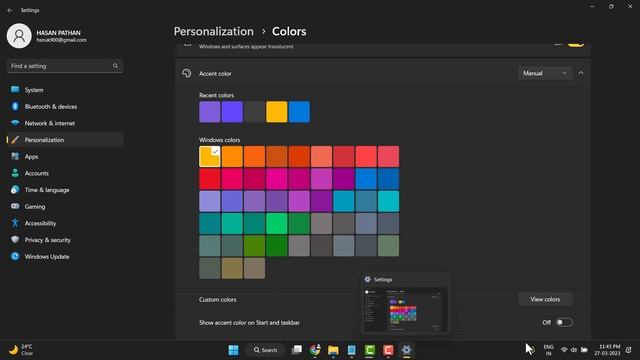
Task: Click the wifi icon in system tray
Action: pyautogui.click(x=564, y=350)
